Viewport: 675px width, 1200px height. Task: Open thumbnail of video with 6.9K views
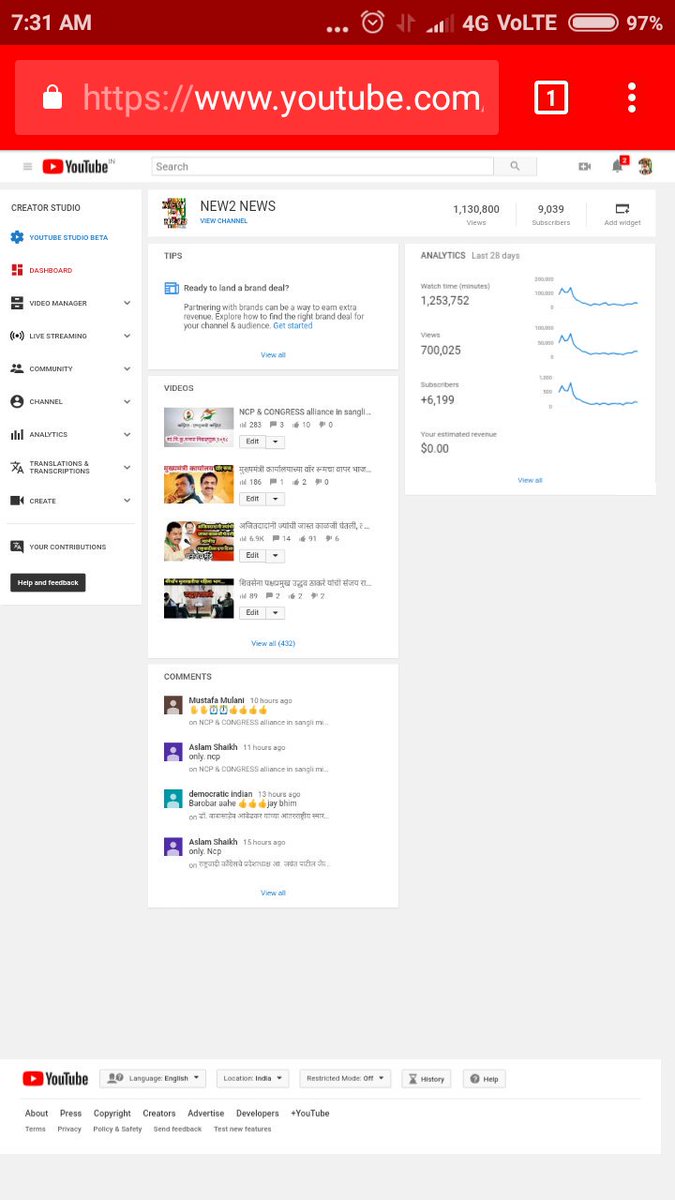pyautogui.click(x=199, y=541)
